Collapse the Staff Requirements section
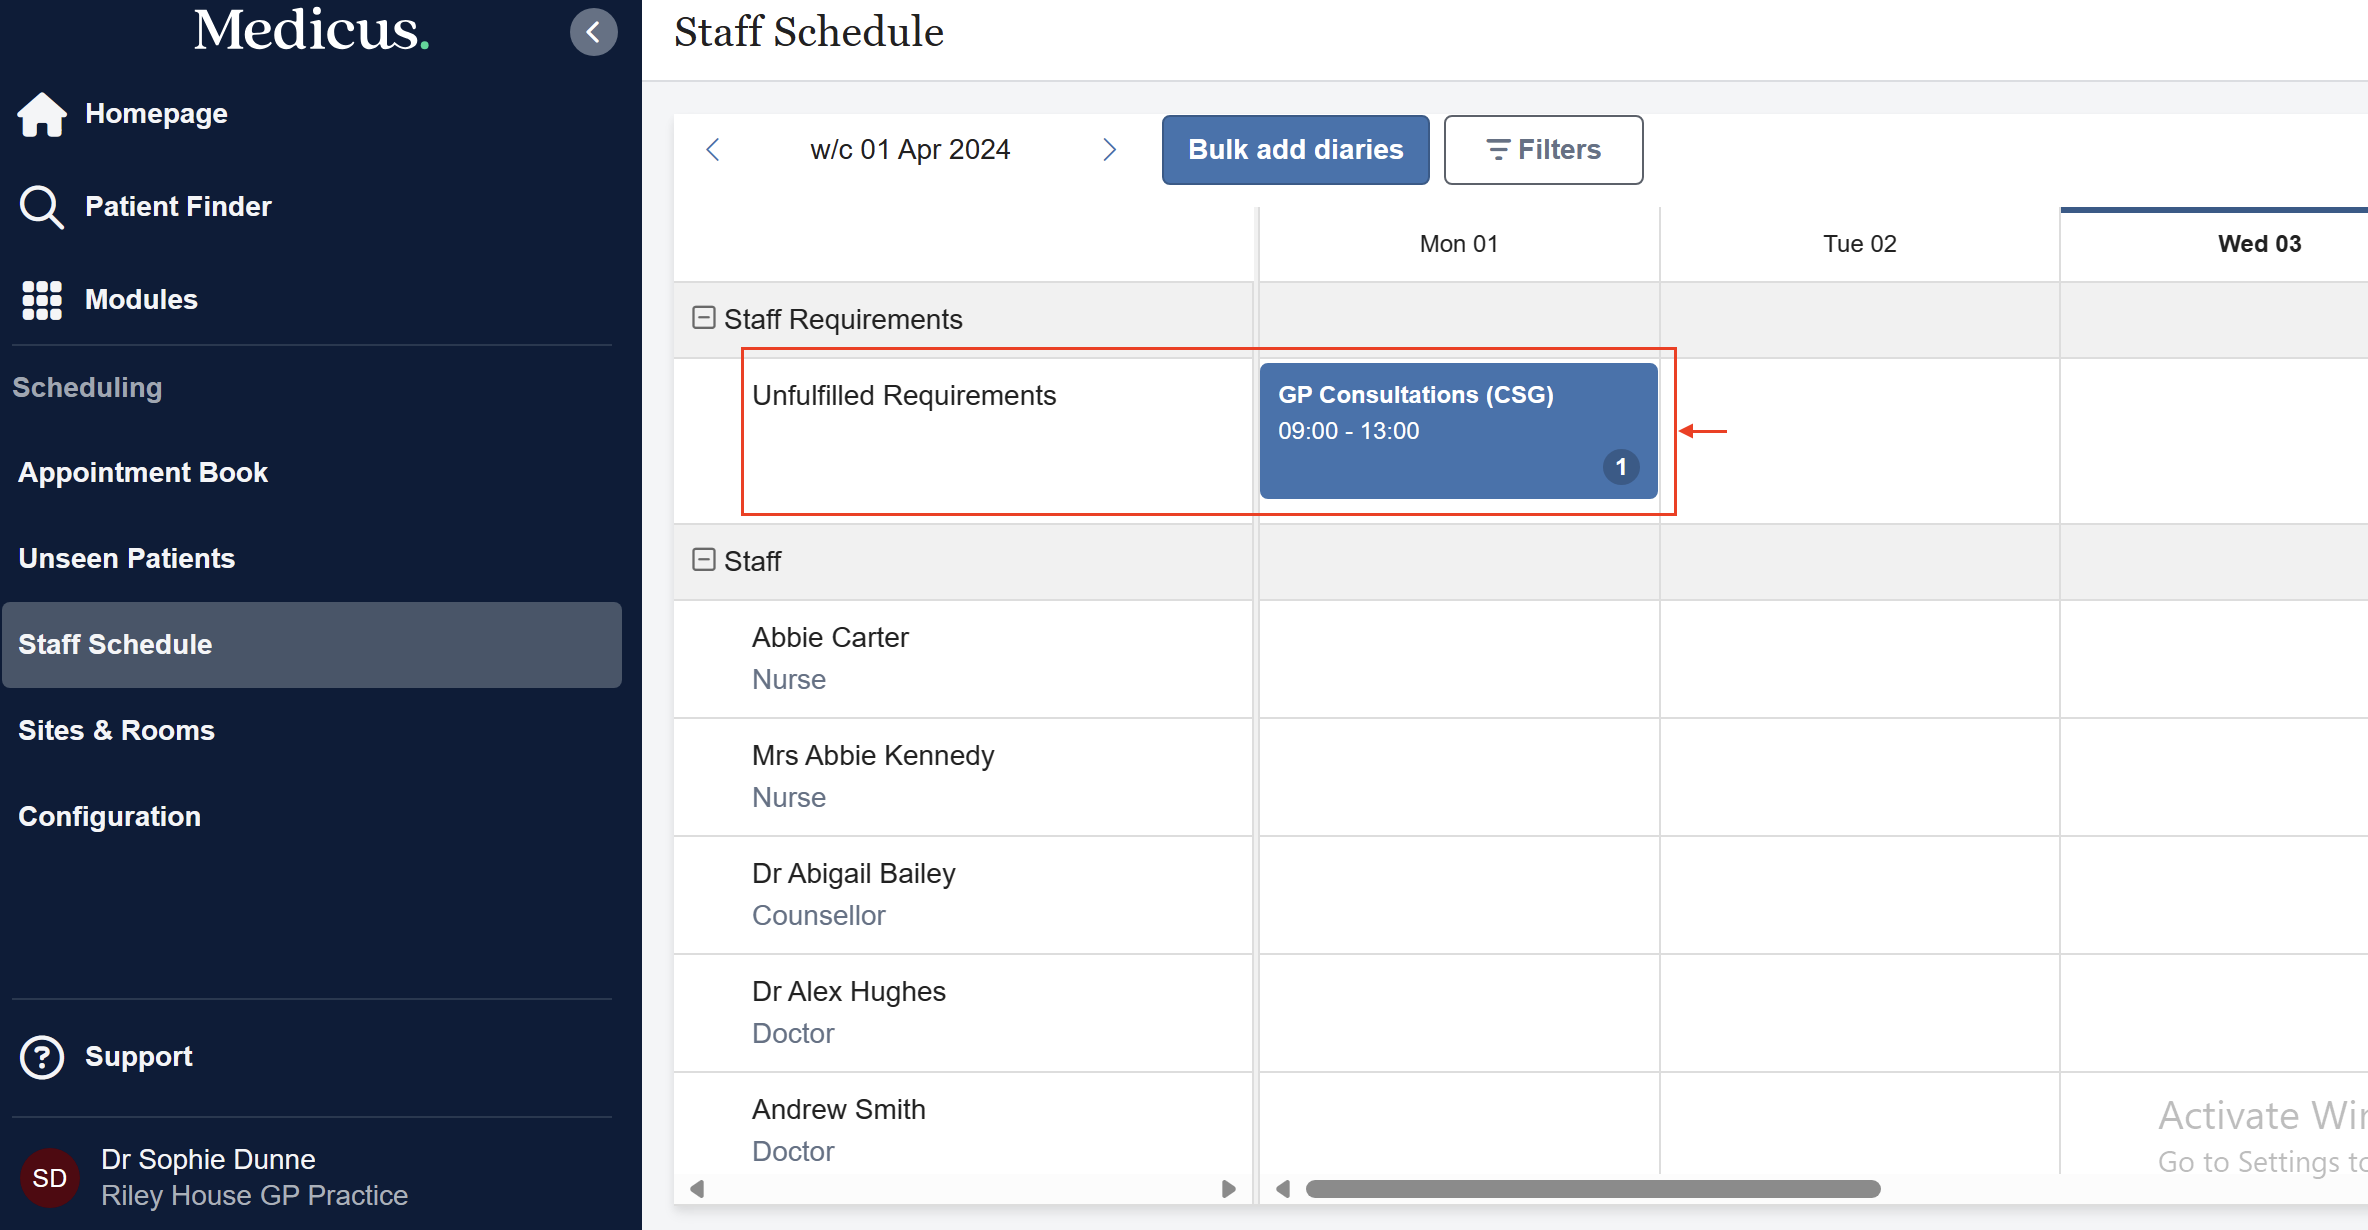The width and height of the screenshot is (2368, 1230). 704,318
